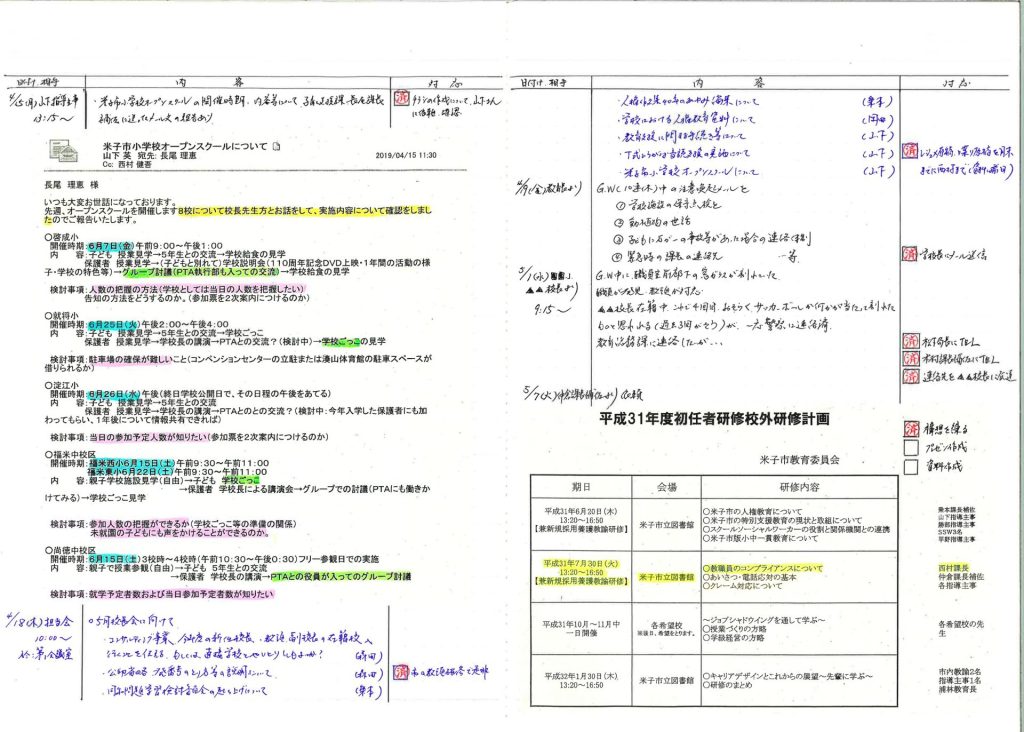Click the school heading ○啓成小
The height and width of the screenshot is (732, 1024).
[x=61, y=237]
